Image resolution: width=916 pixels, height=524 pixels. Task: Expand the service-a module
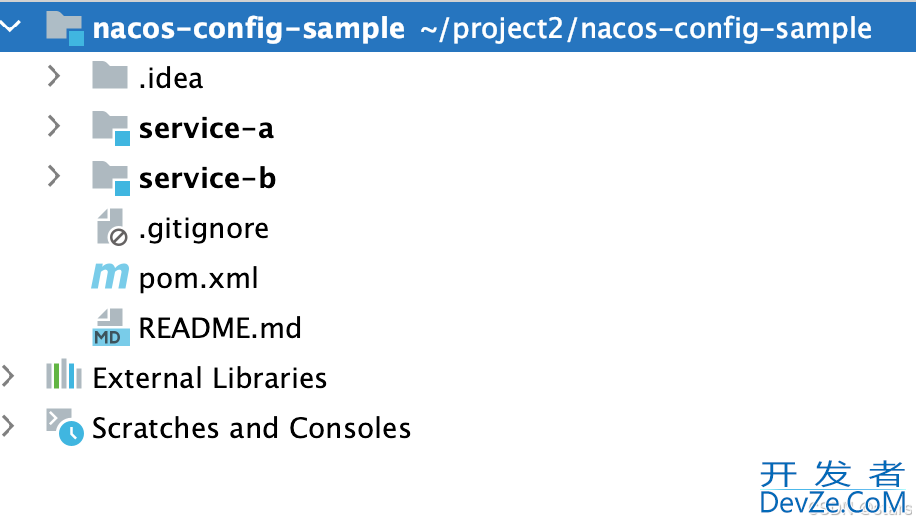pos(54,127)
